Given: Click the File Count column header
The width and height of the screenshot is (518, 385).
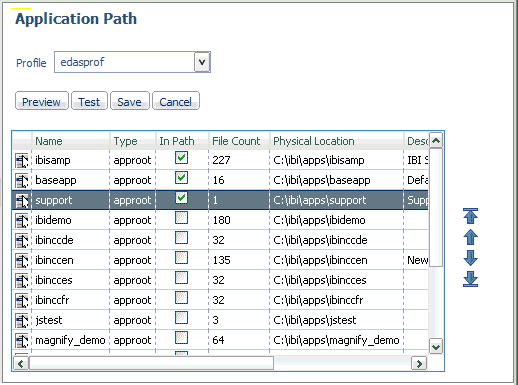Looking at the screenshot, I should pyautogui.click(x=236, y=141).
